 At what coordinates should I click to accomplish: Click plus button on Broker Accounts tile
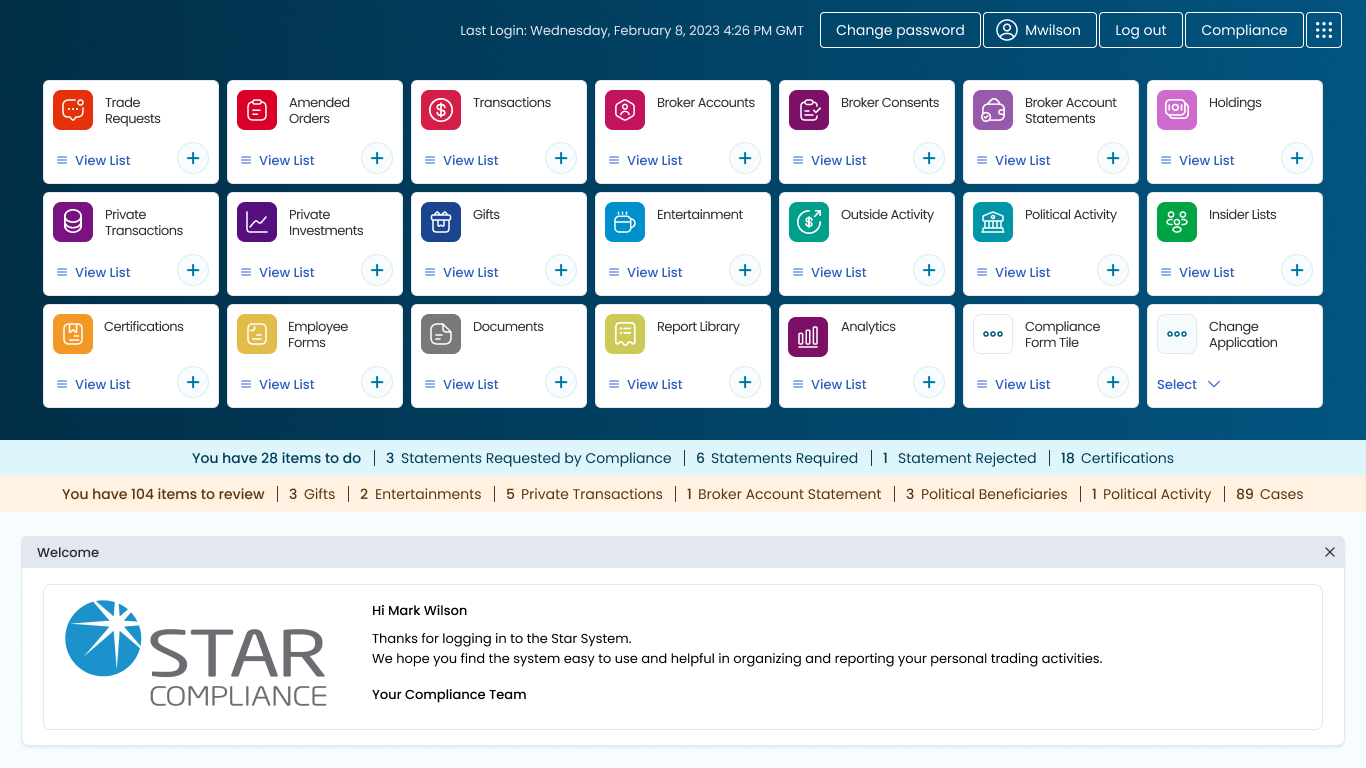[x=745, y=158]
